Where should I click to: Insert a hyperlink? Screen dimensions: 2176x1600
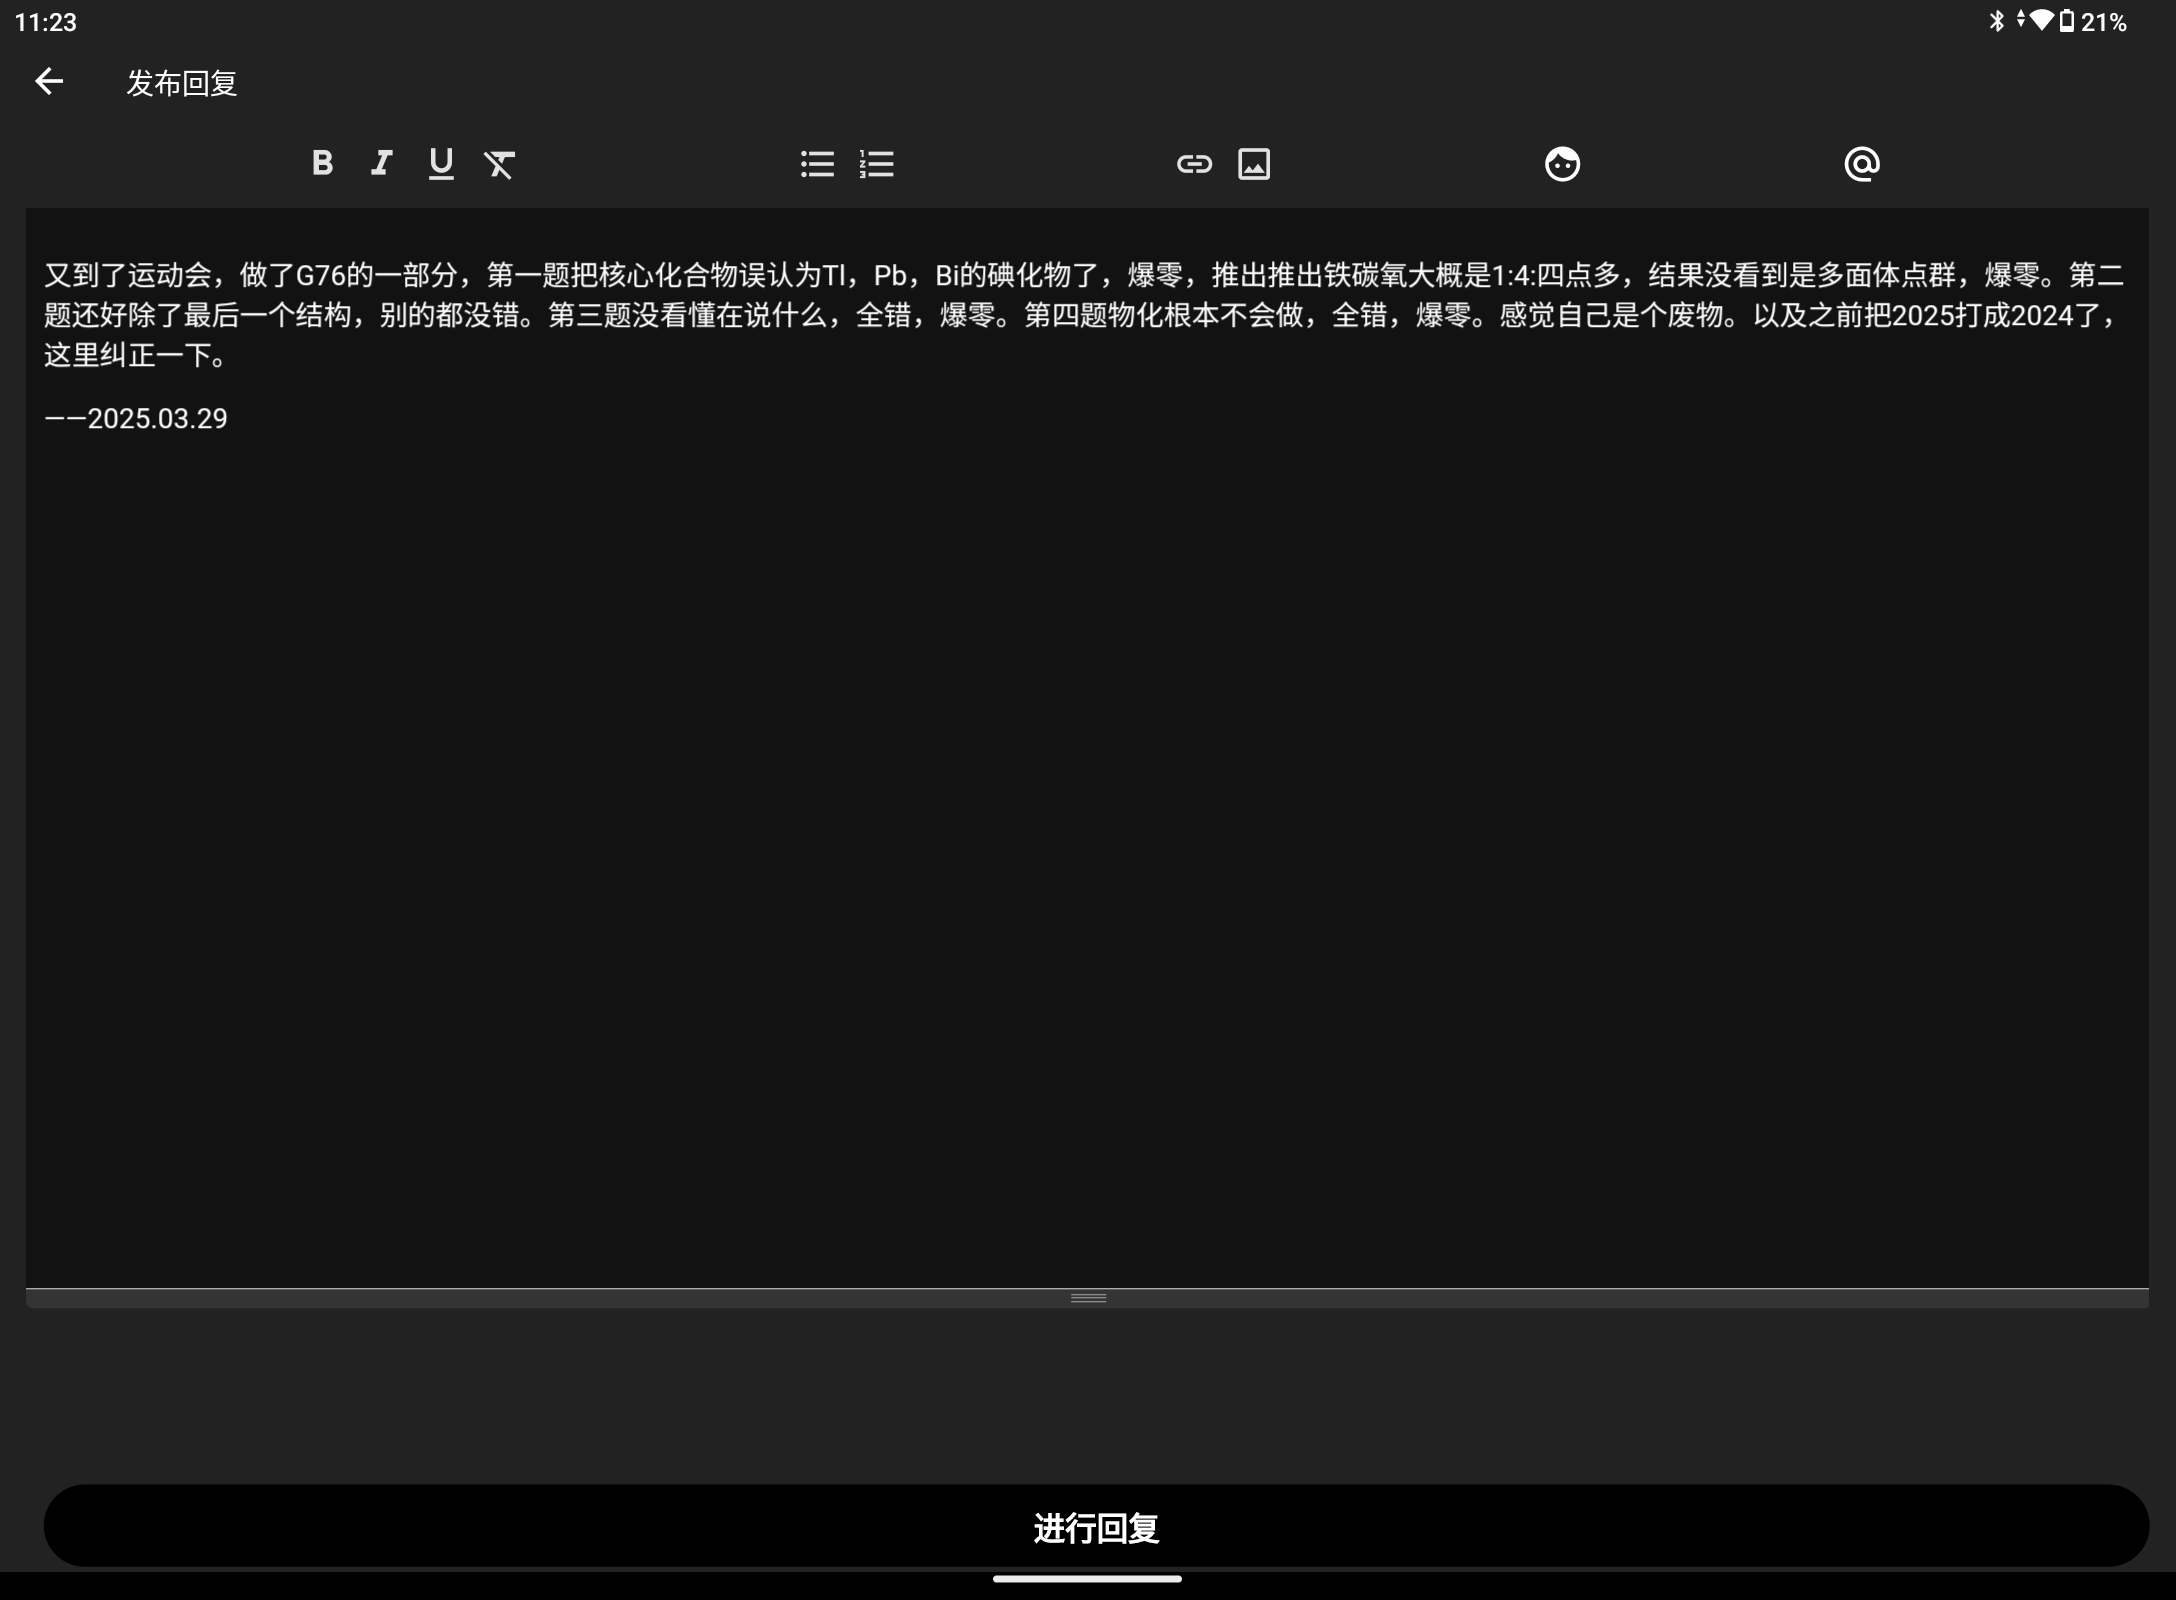point(1194,163)
